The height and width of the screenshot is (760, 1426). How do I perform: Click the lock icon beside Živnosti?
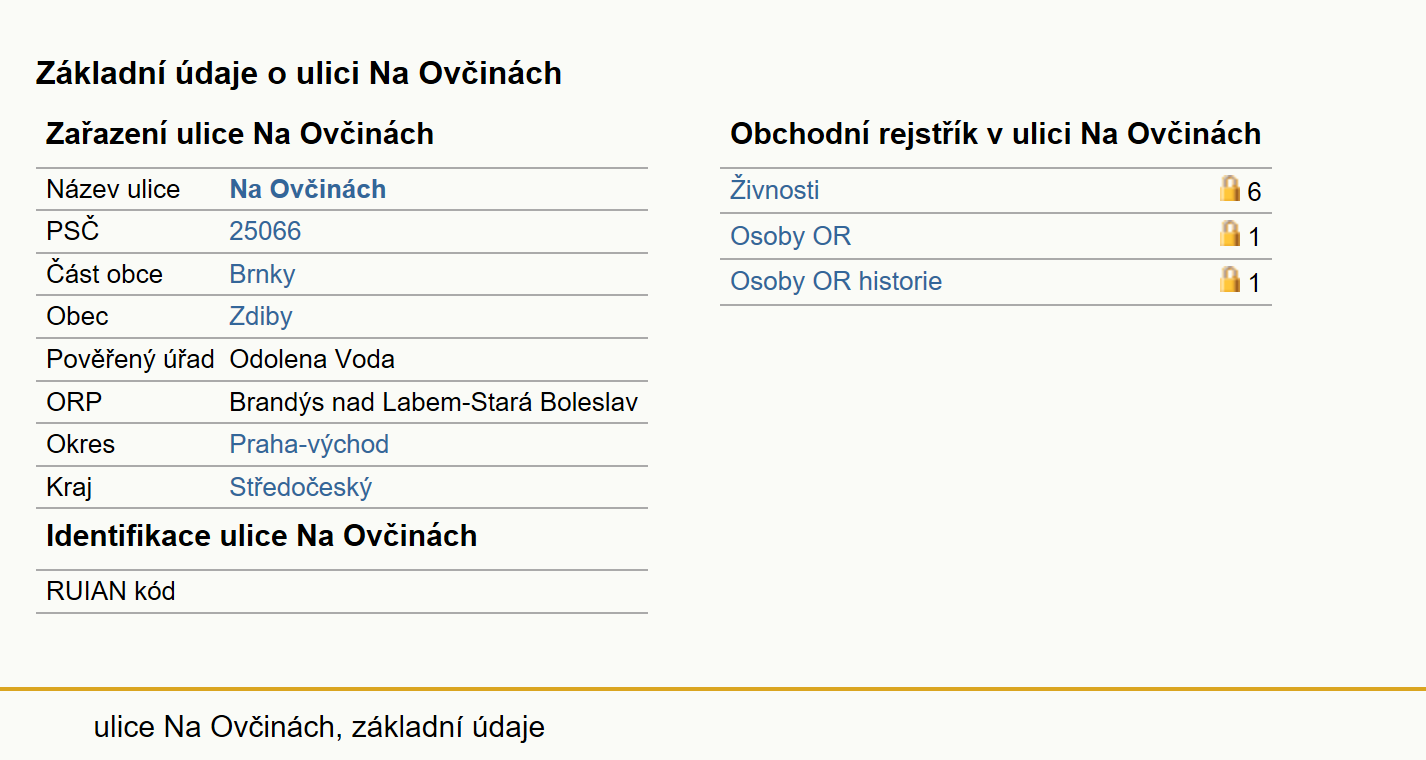[x=1230, y=188]
